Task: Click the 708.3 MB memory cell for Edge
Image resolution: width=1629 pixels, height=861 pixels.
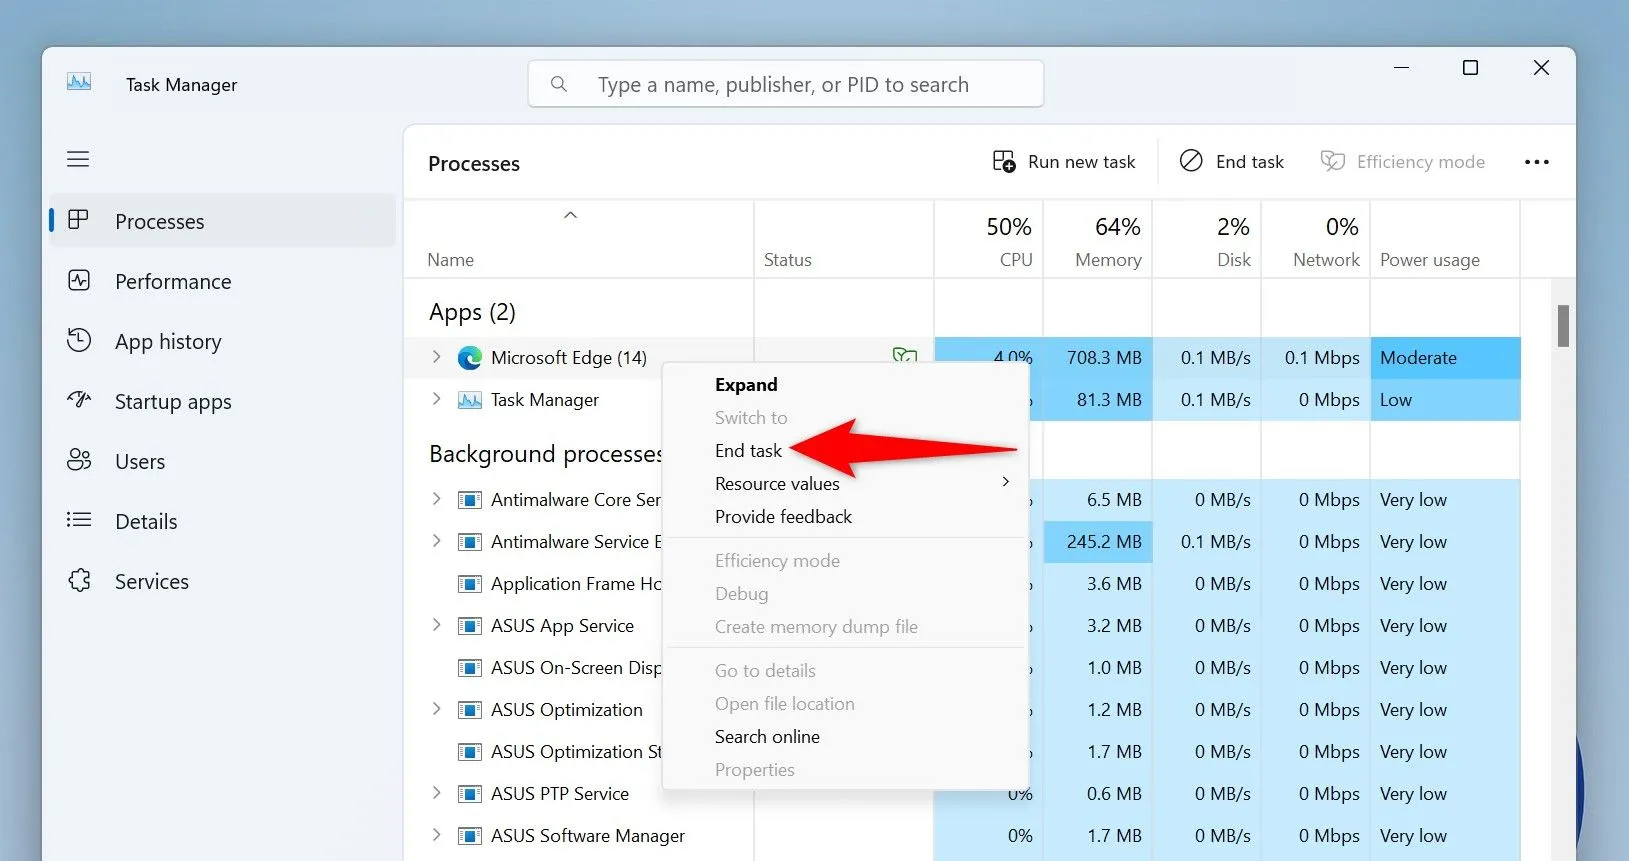Action: (x=1098, y=358)
